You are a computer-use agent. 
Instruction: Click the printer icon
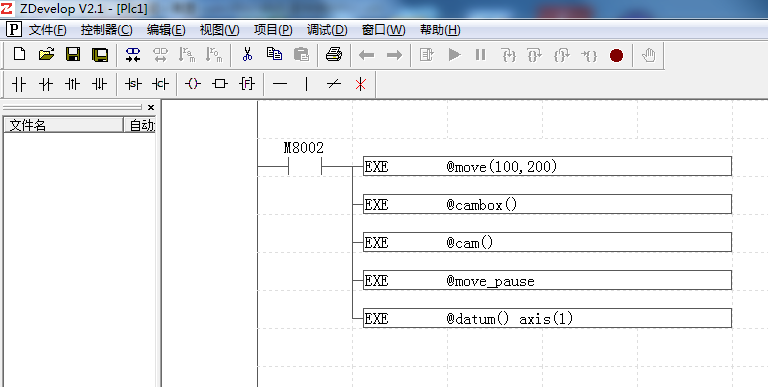coord(334,54)
